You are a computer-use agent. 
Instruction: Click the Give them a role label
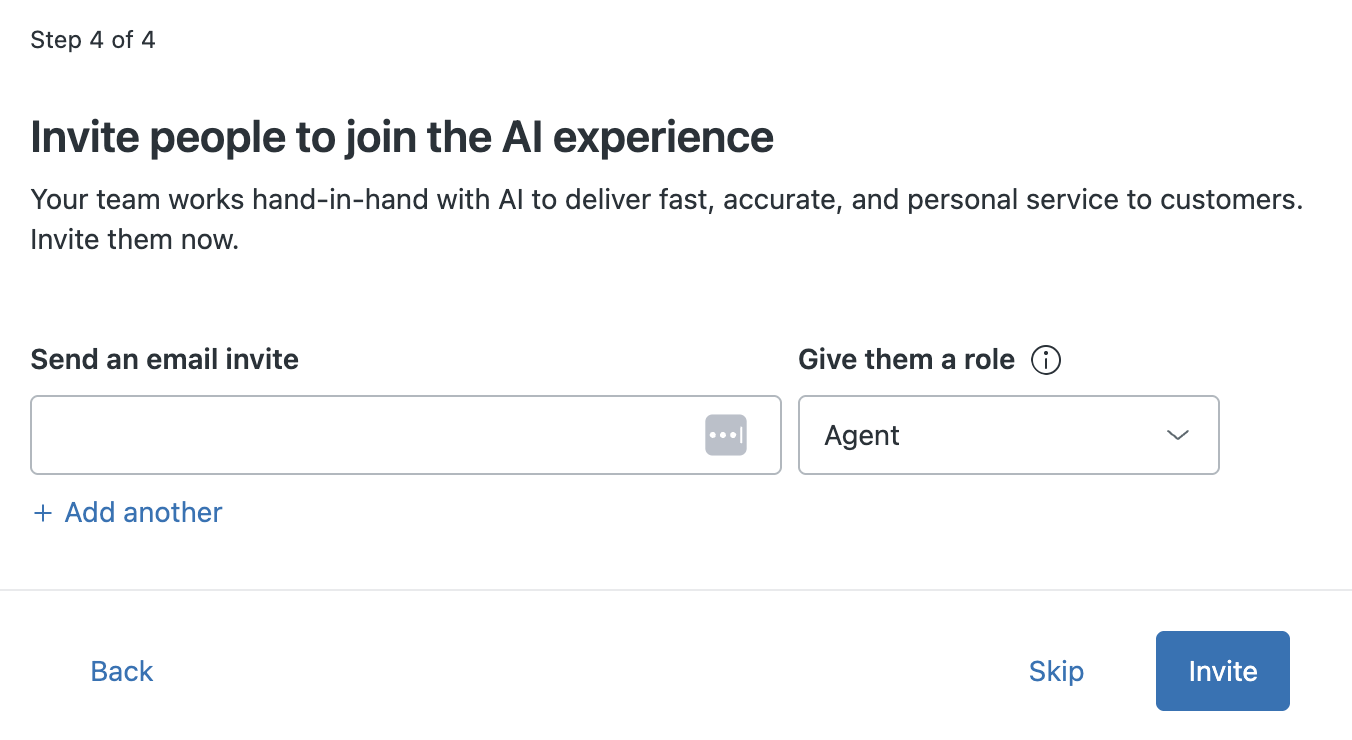906,360
